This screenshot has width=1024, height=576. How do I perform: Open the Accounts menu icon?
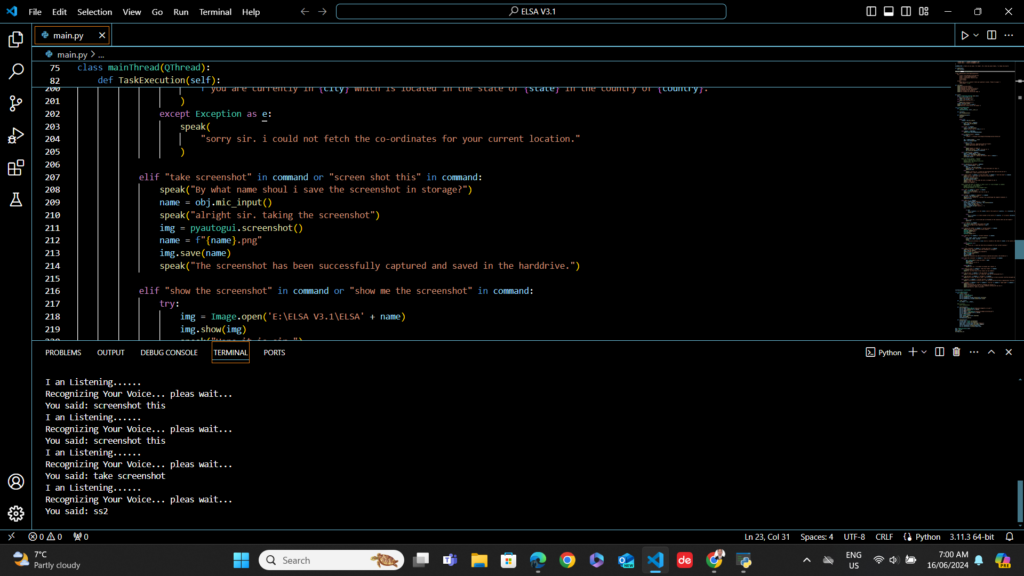click(x=16, y=482)
